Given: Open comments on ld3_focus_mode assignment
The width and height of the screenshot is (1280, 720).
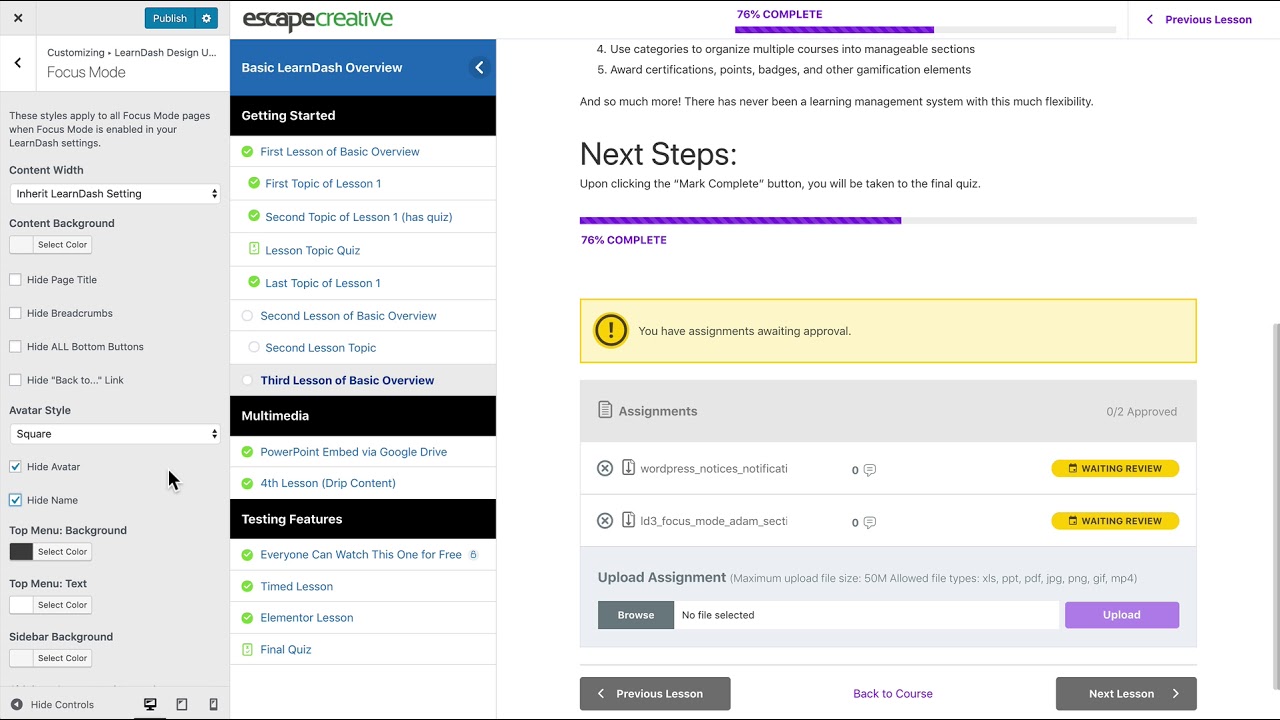Looking at the screenshot, I should [863, 522].
